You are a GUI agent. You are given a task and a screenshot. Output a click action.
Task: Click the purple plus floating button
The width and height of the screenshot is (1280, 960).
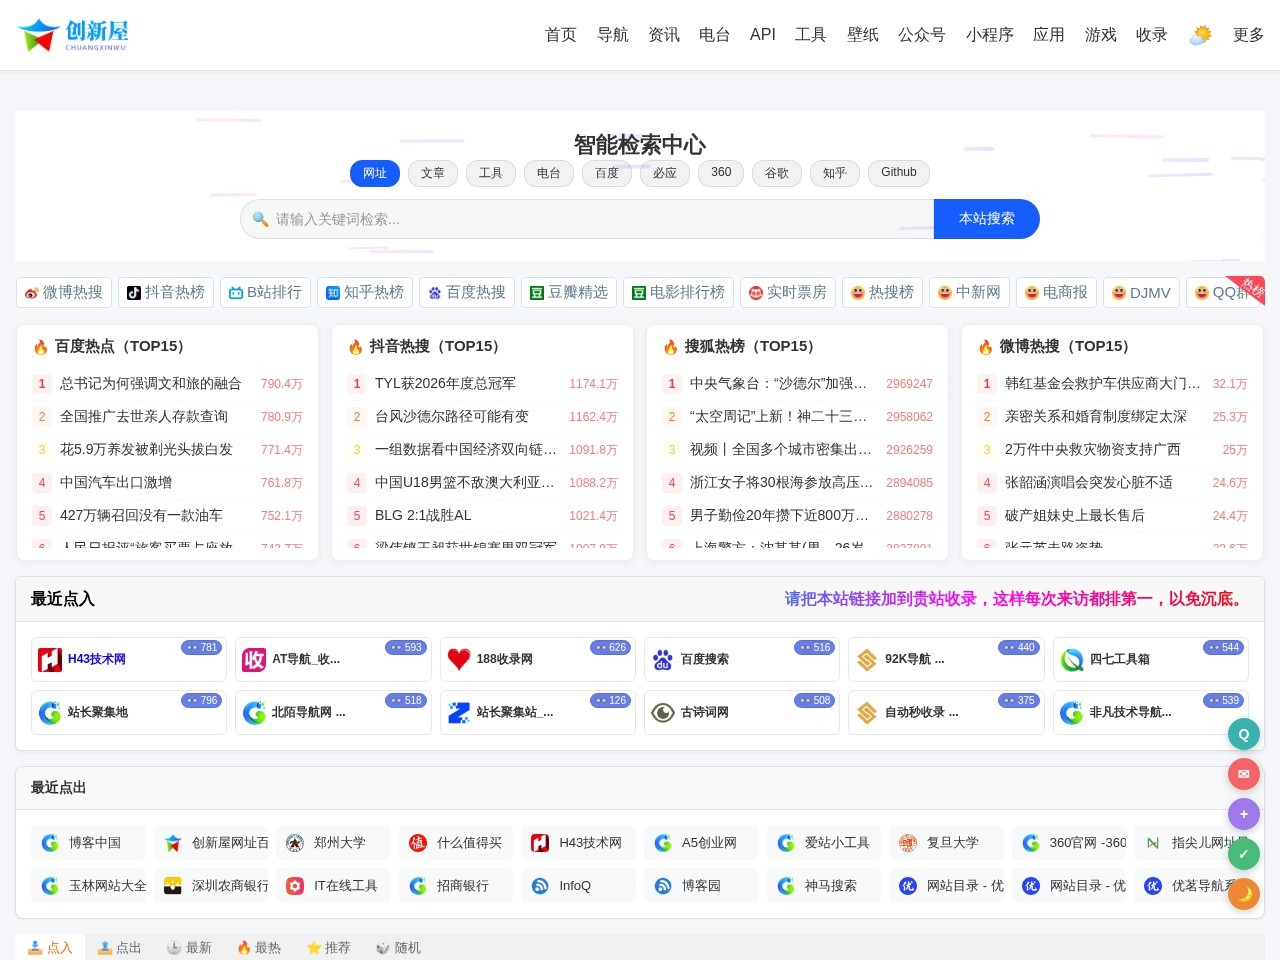(1244, 814)
